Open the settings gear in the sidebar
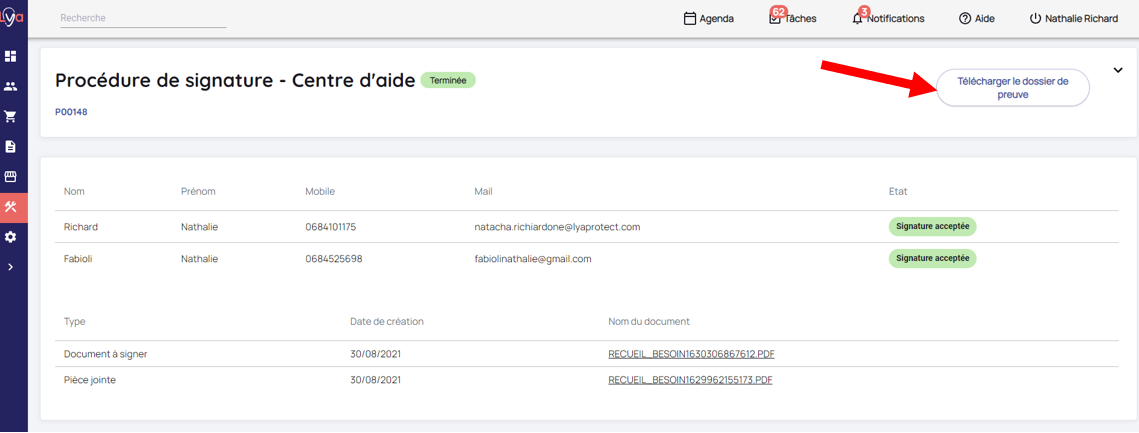This screenshot has width=1139, height=433. pos(11,237)
